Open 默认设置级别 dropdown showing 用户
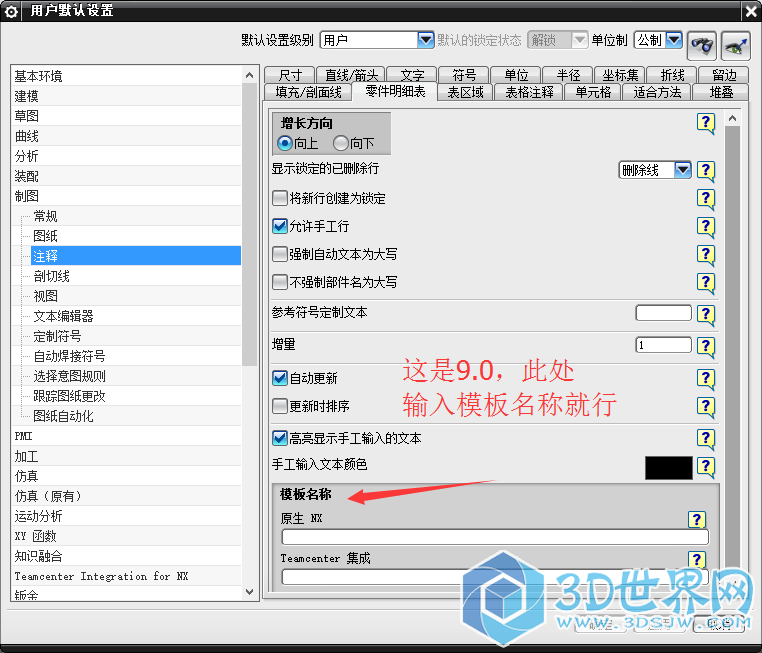The image size is (762, 653). (x=377, y=40)
